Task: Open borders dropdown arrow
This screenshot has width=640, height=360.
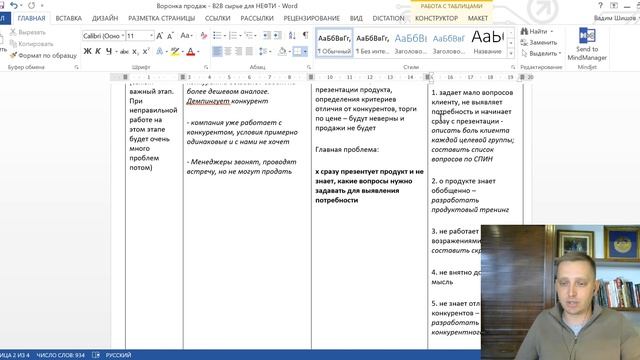Action: (305, 51)
